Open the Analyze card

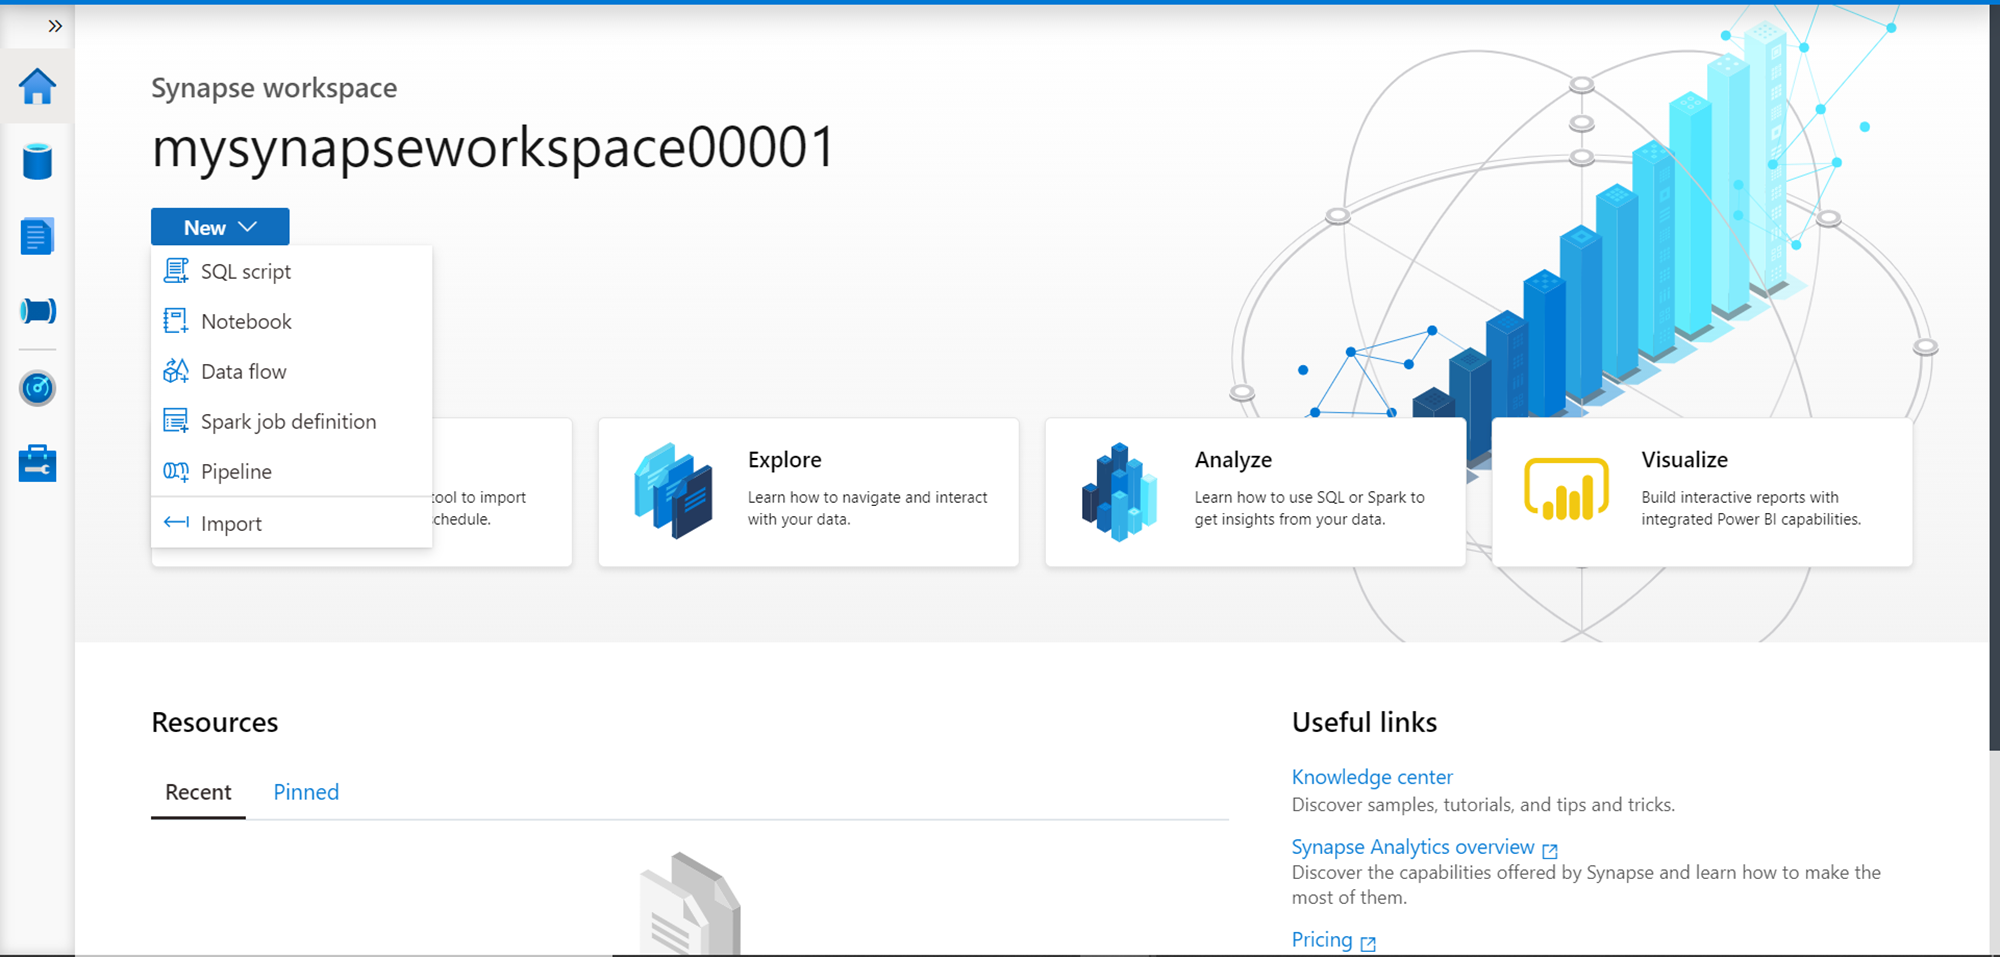coord(1255,492)
